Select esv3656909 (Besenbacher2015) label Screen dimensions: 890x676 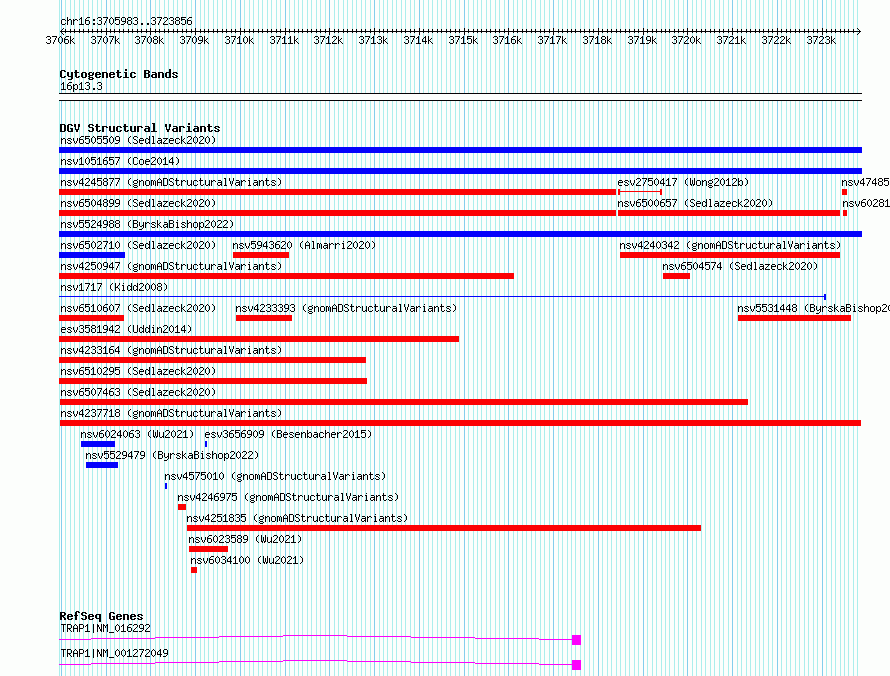[288, 434]
